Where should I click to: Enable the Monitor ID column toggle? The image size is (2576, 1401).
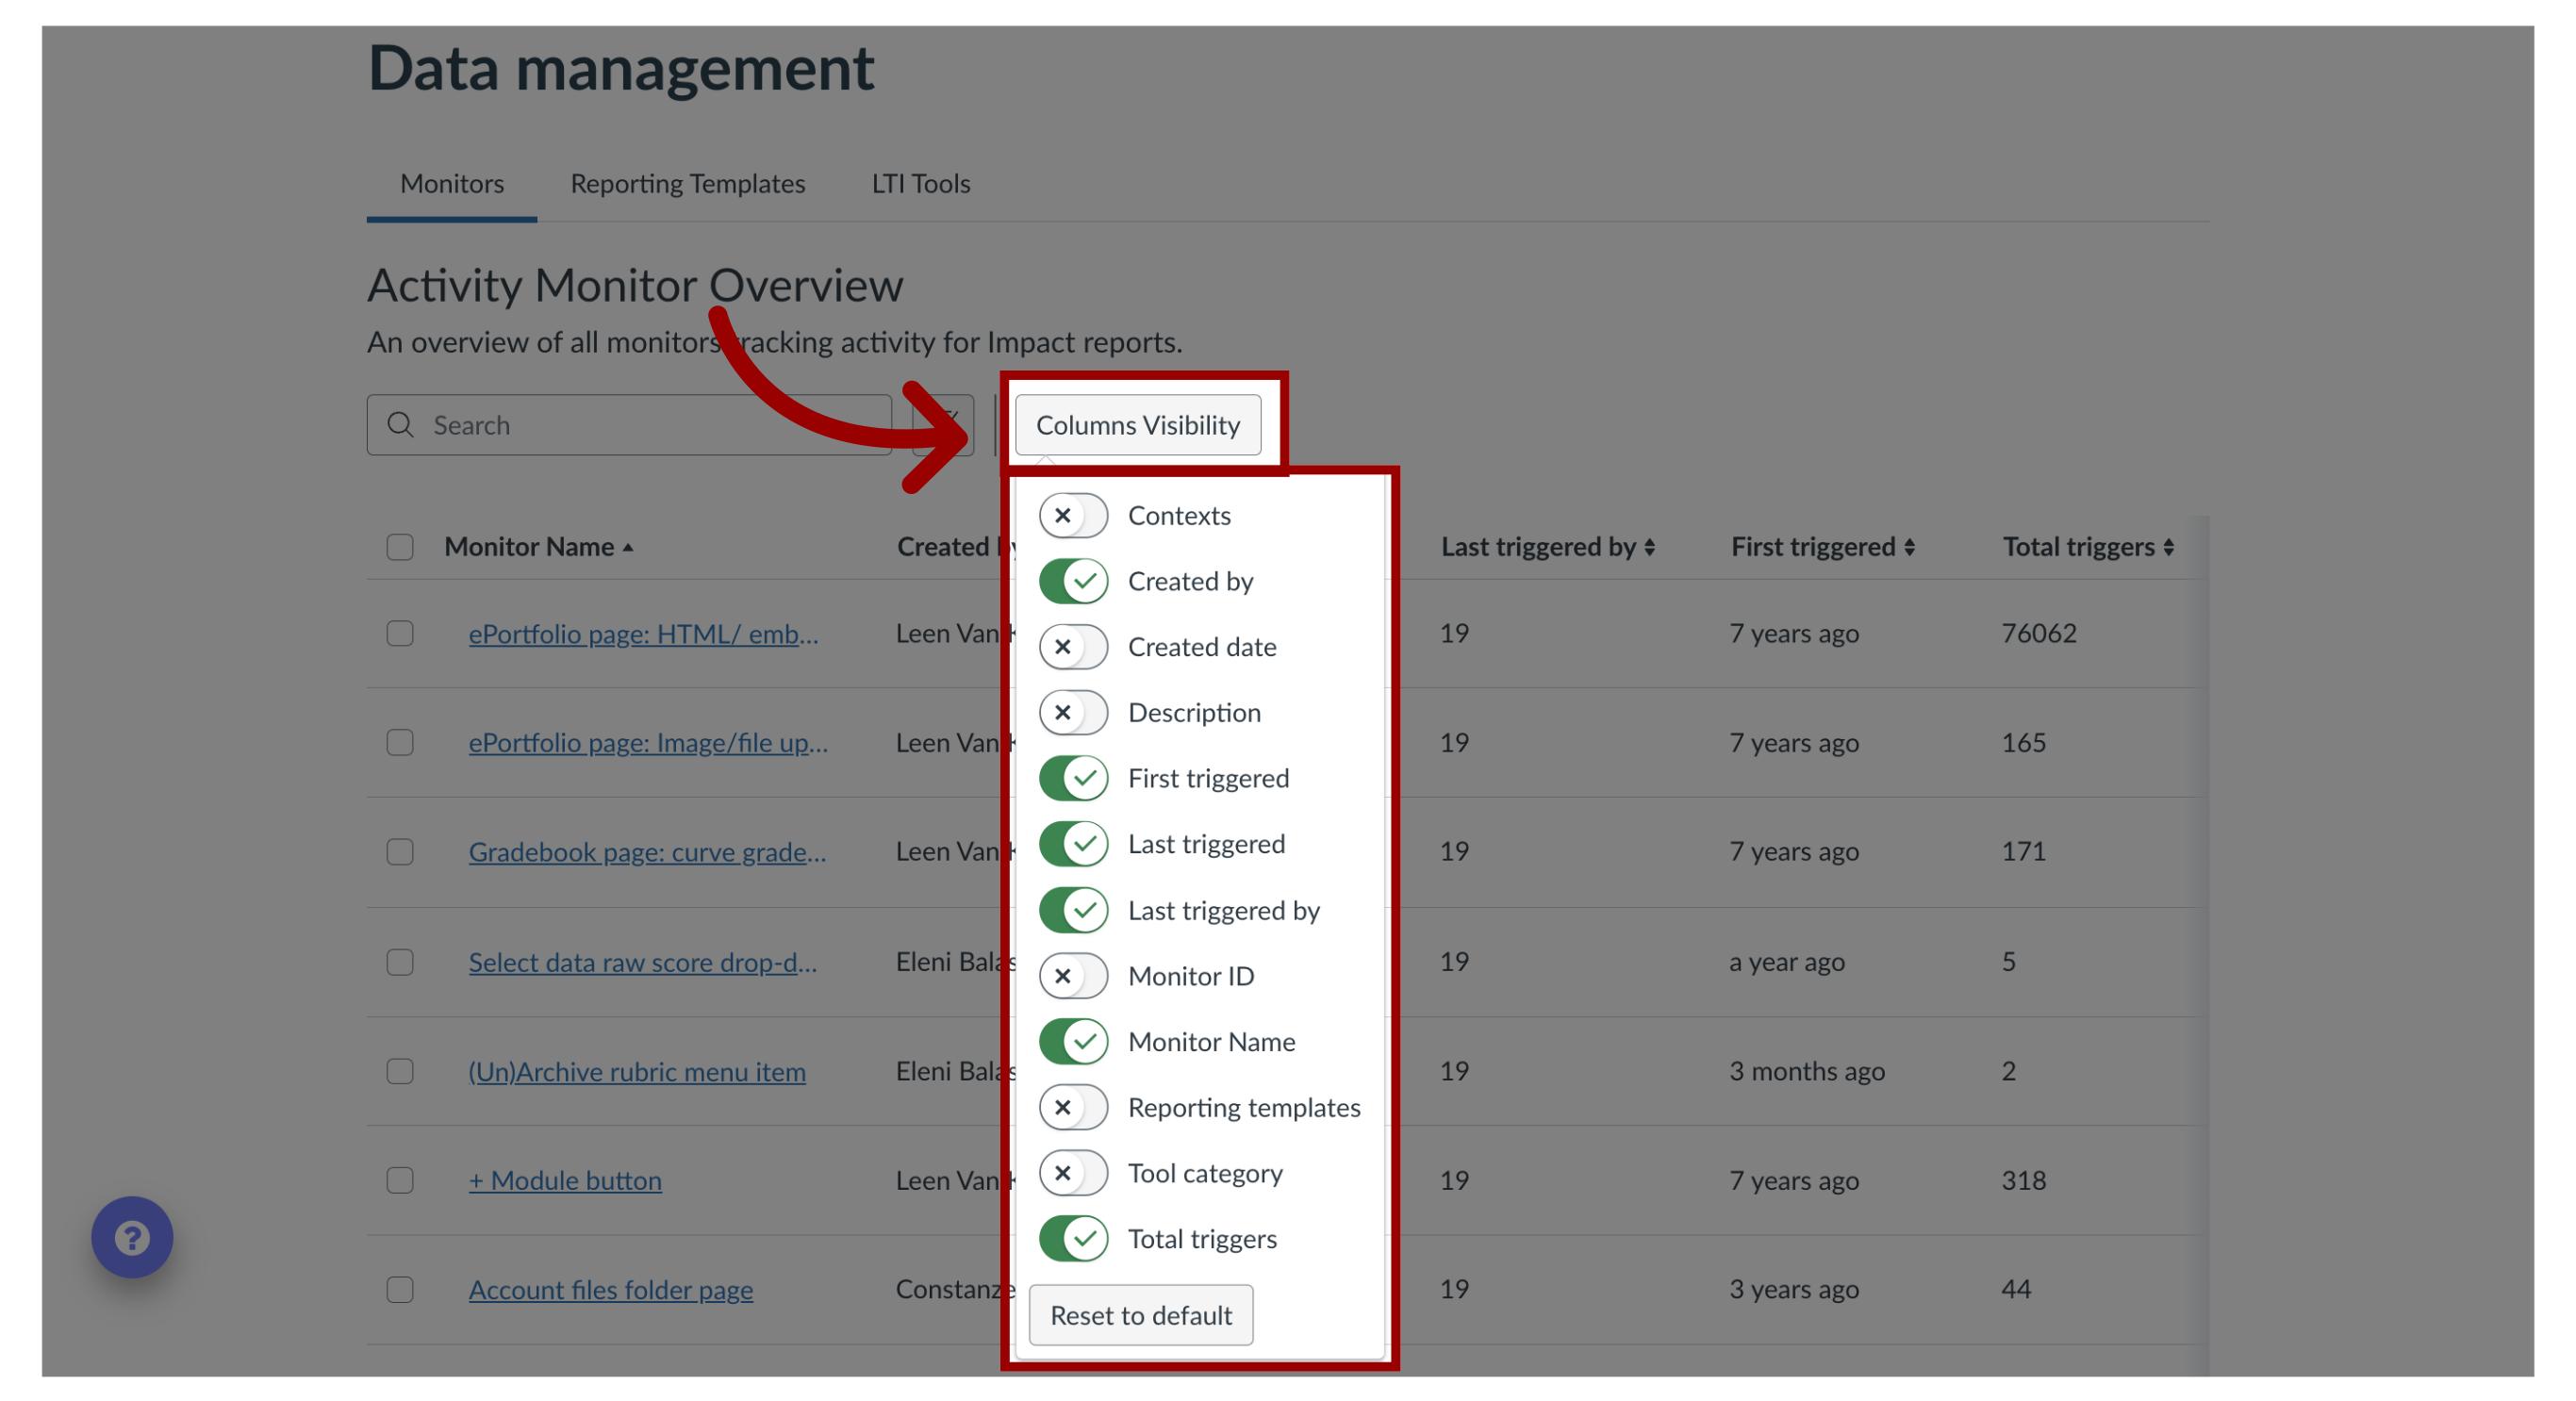1073,976
